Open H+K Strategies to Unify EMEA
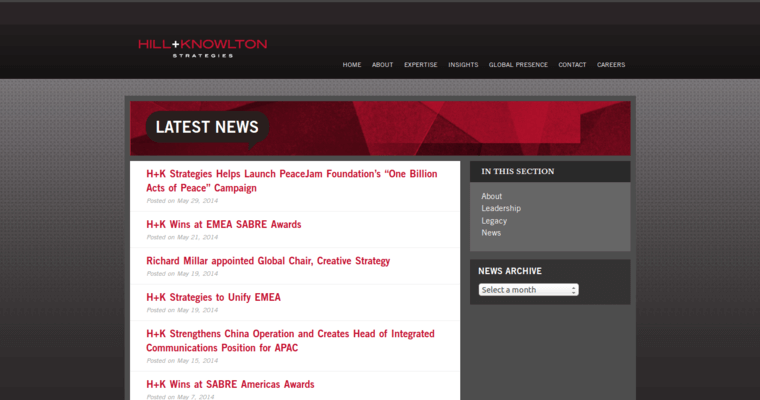 tap(213, 297)
